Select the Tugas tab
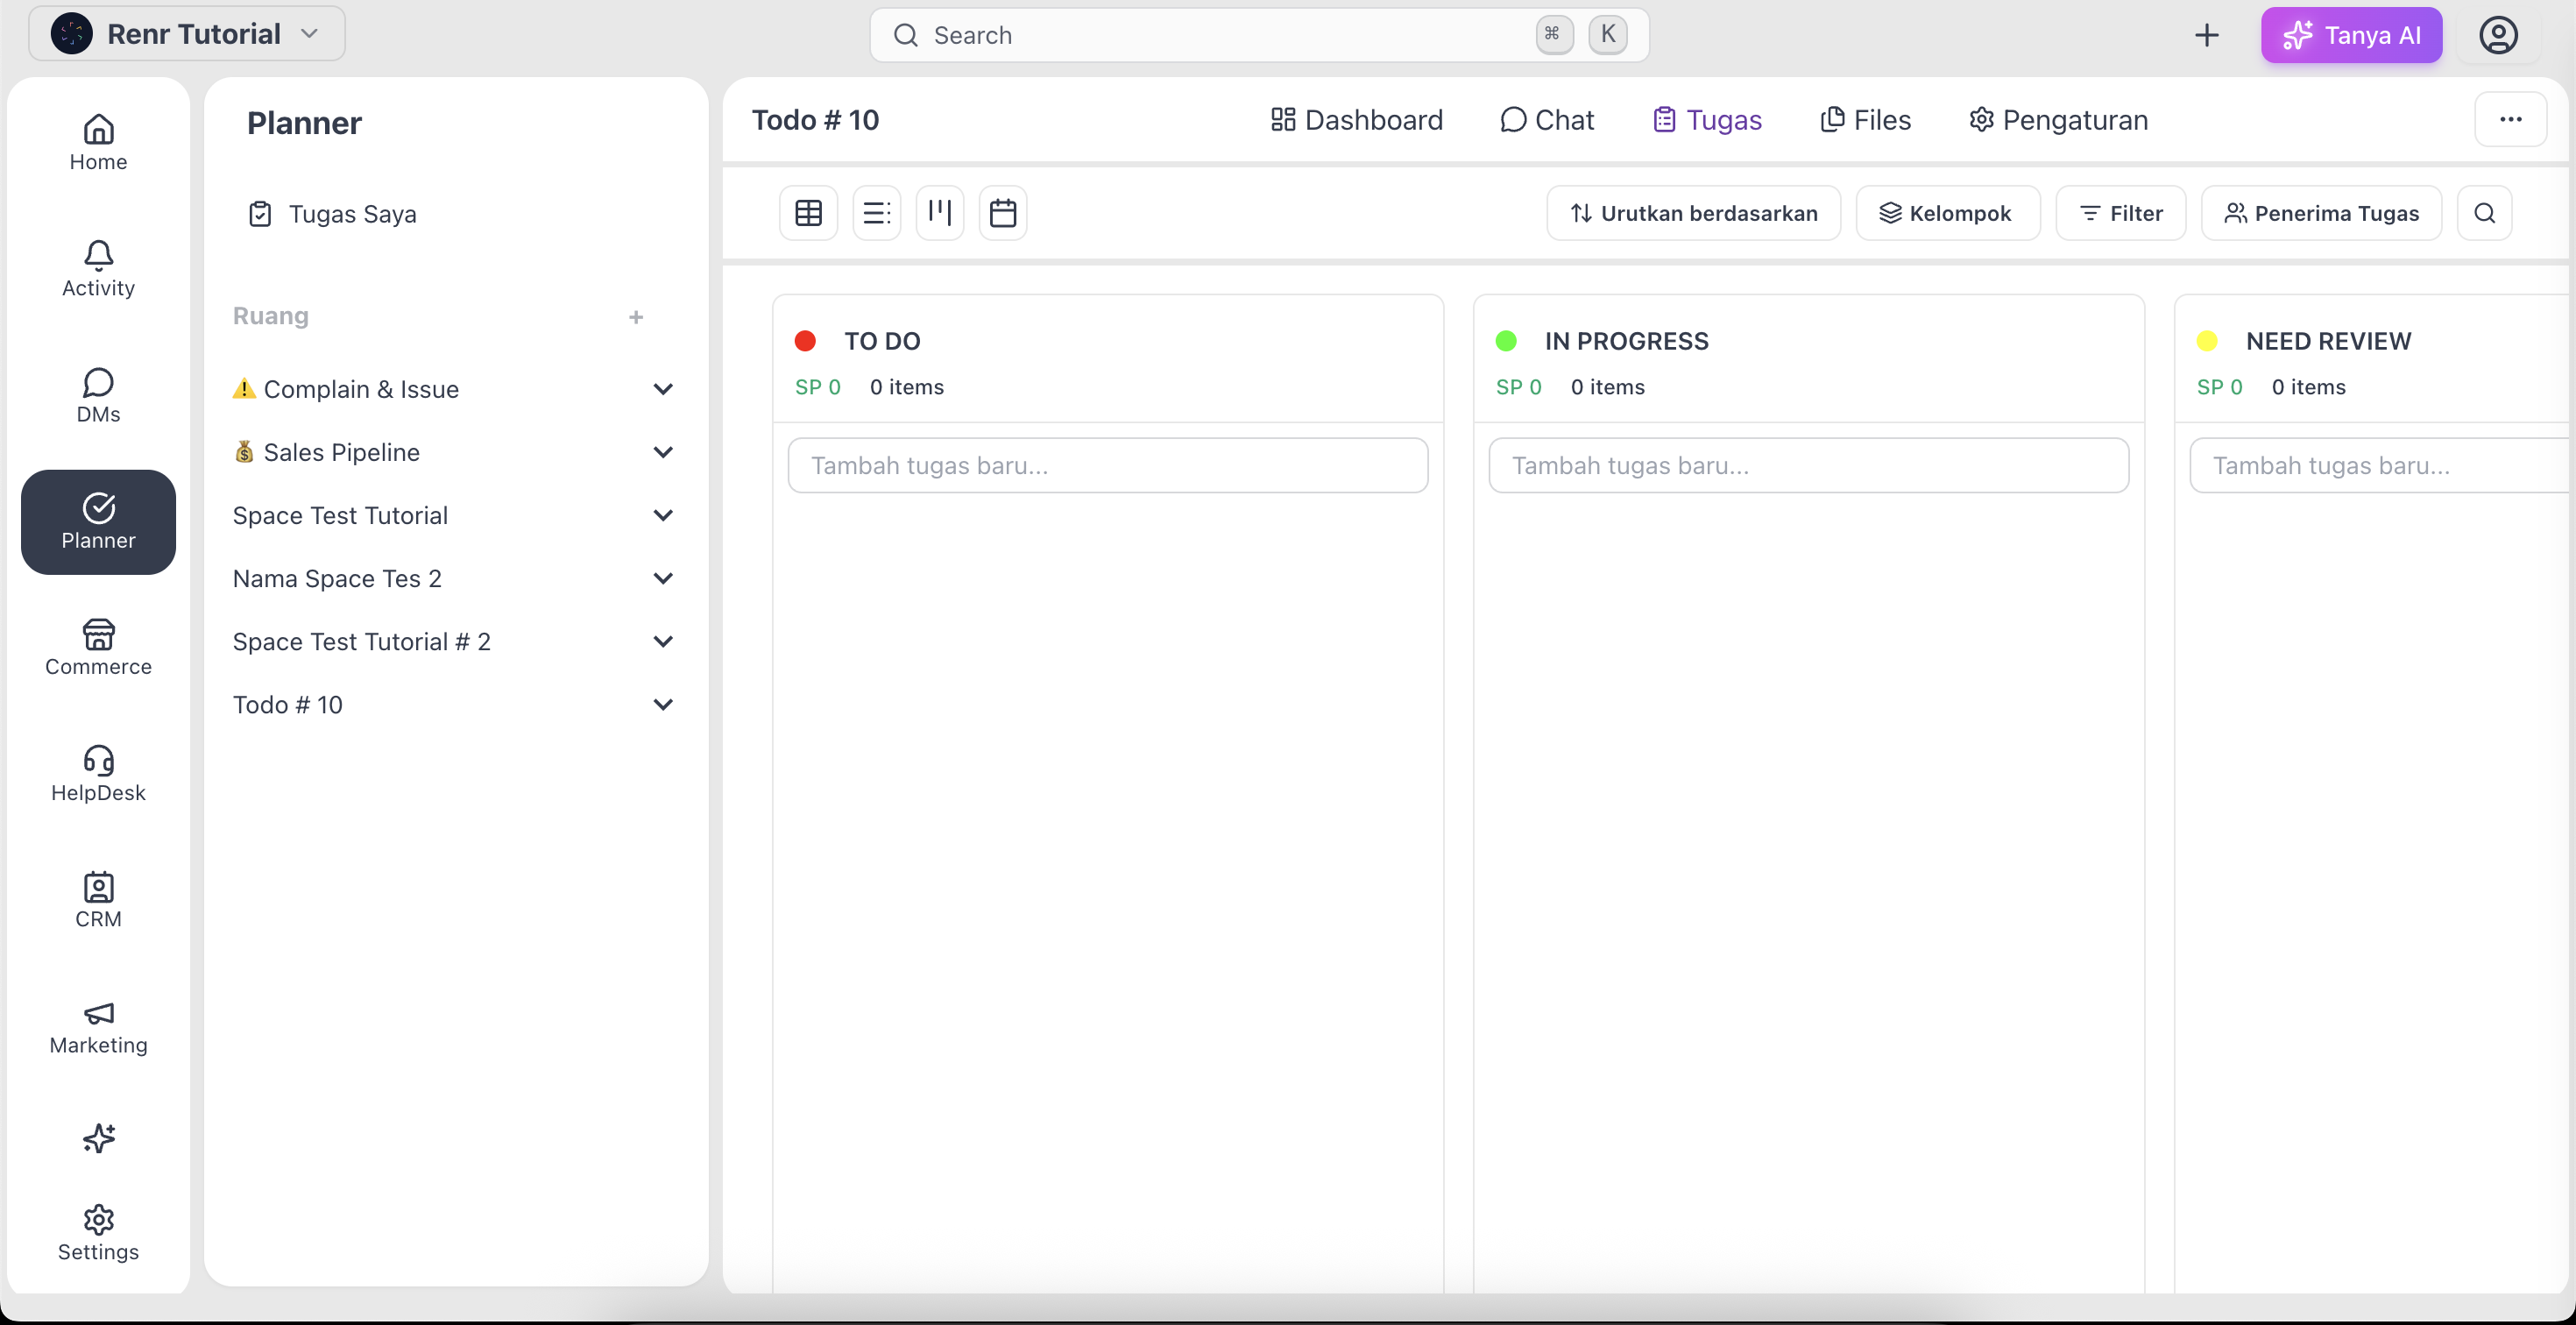Viewport: 2576px width, 1325px height. click(x=1707, y=120)
